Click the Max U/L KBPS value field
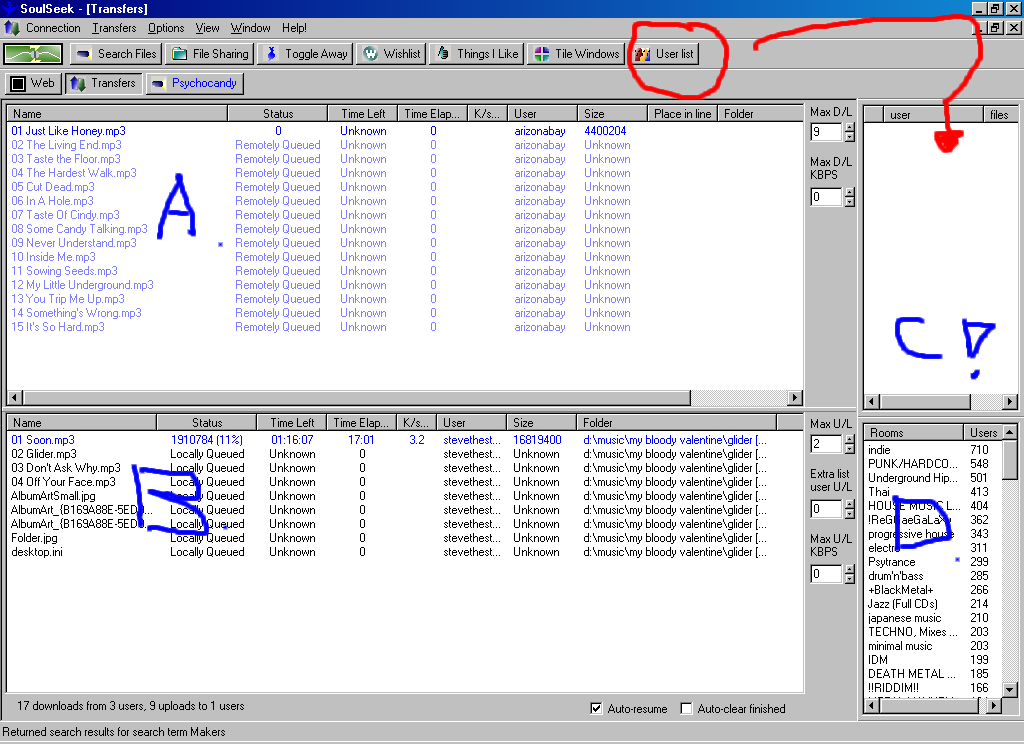1024x744 pixels. [827, 574]
